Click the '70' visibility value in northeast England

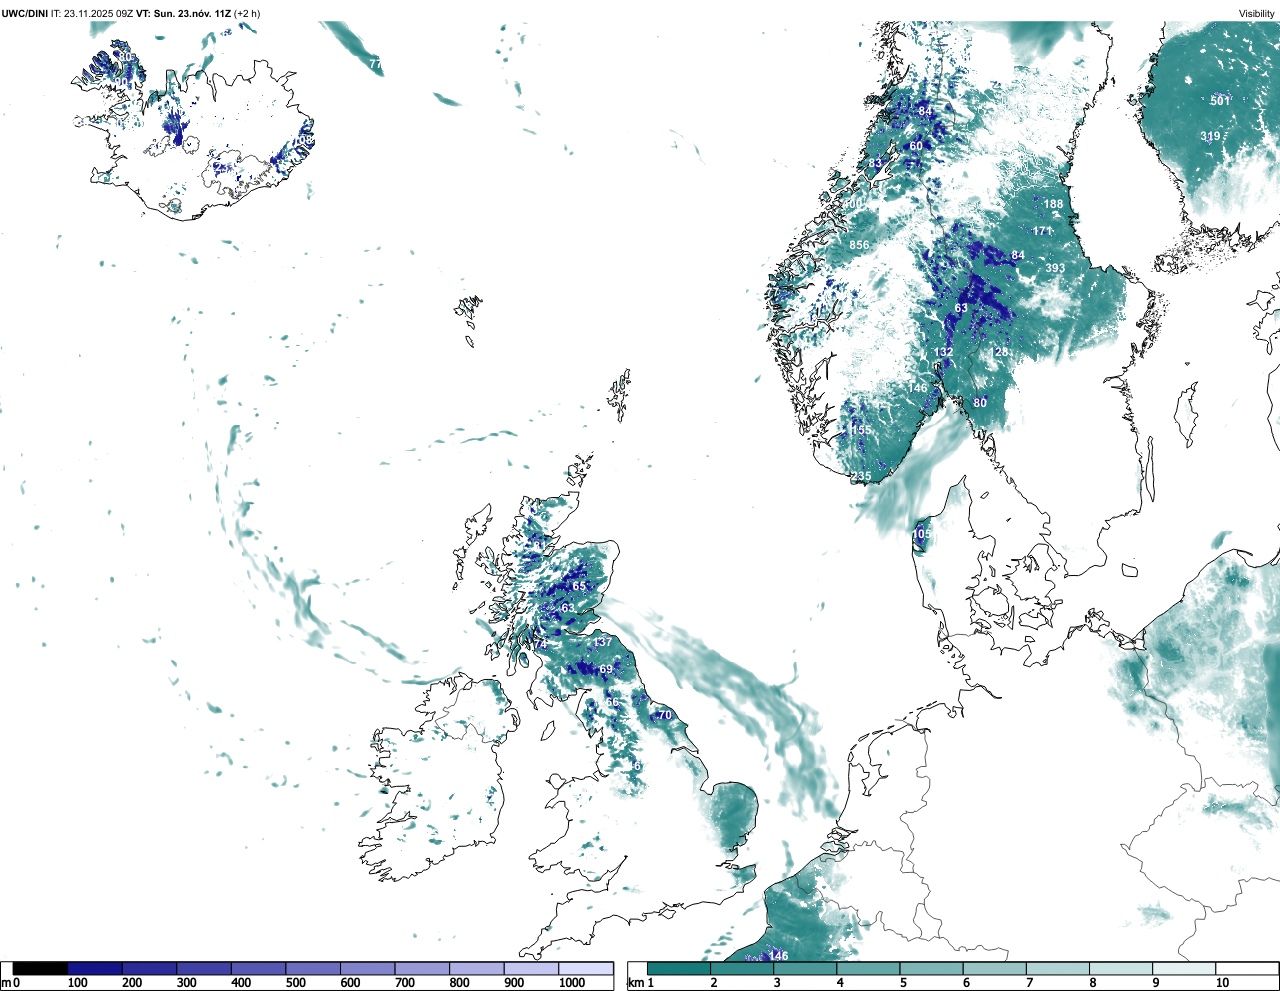(665, 715)
